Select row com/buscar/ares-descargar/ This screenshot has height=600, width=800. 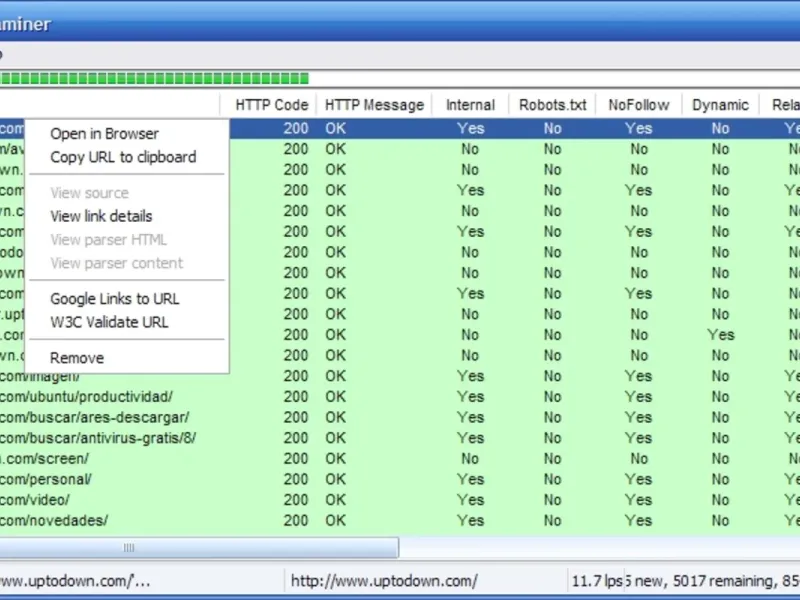coord(400,417)
